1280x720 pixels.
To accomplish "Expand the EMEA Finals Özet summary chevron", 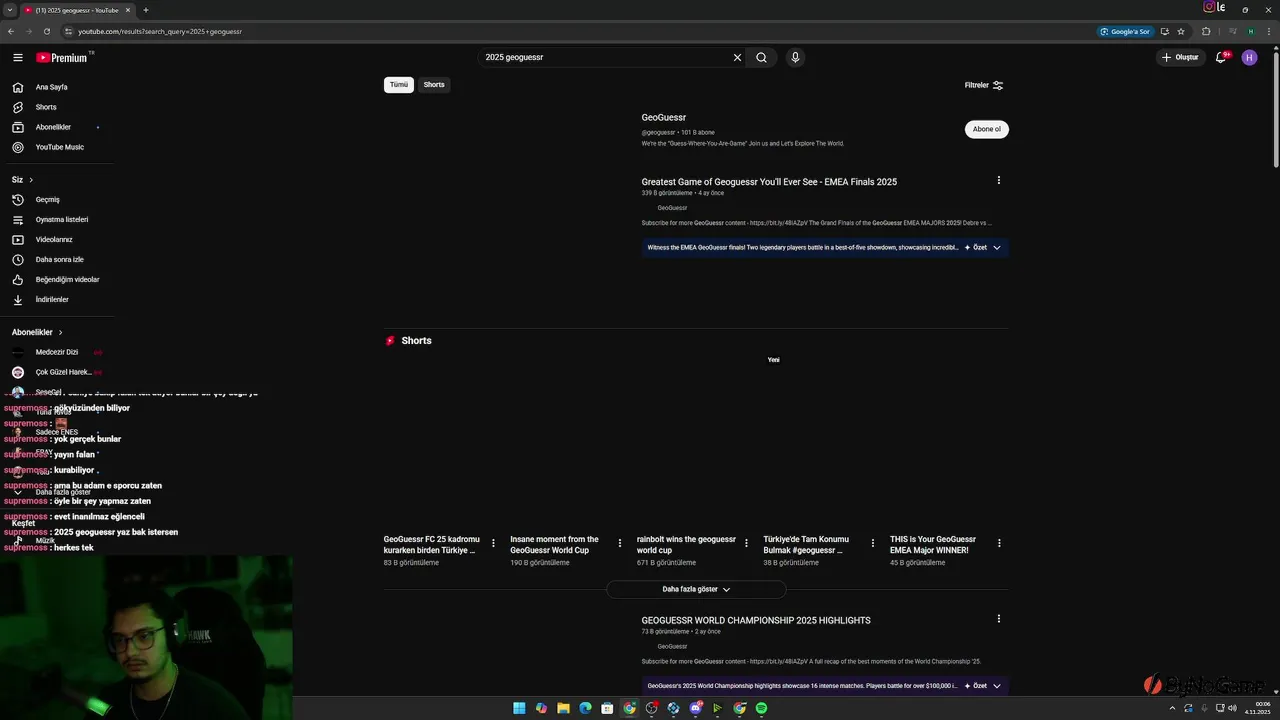I will 996,247.
